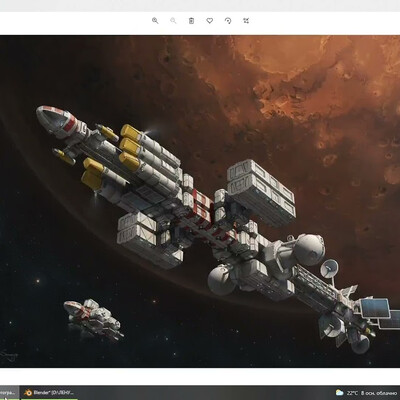
Task: Click the spherical tank on the spaceship
Action: (x=309, y=249)
